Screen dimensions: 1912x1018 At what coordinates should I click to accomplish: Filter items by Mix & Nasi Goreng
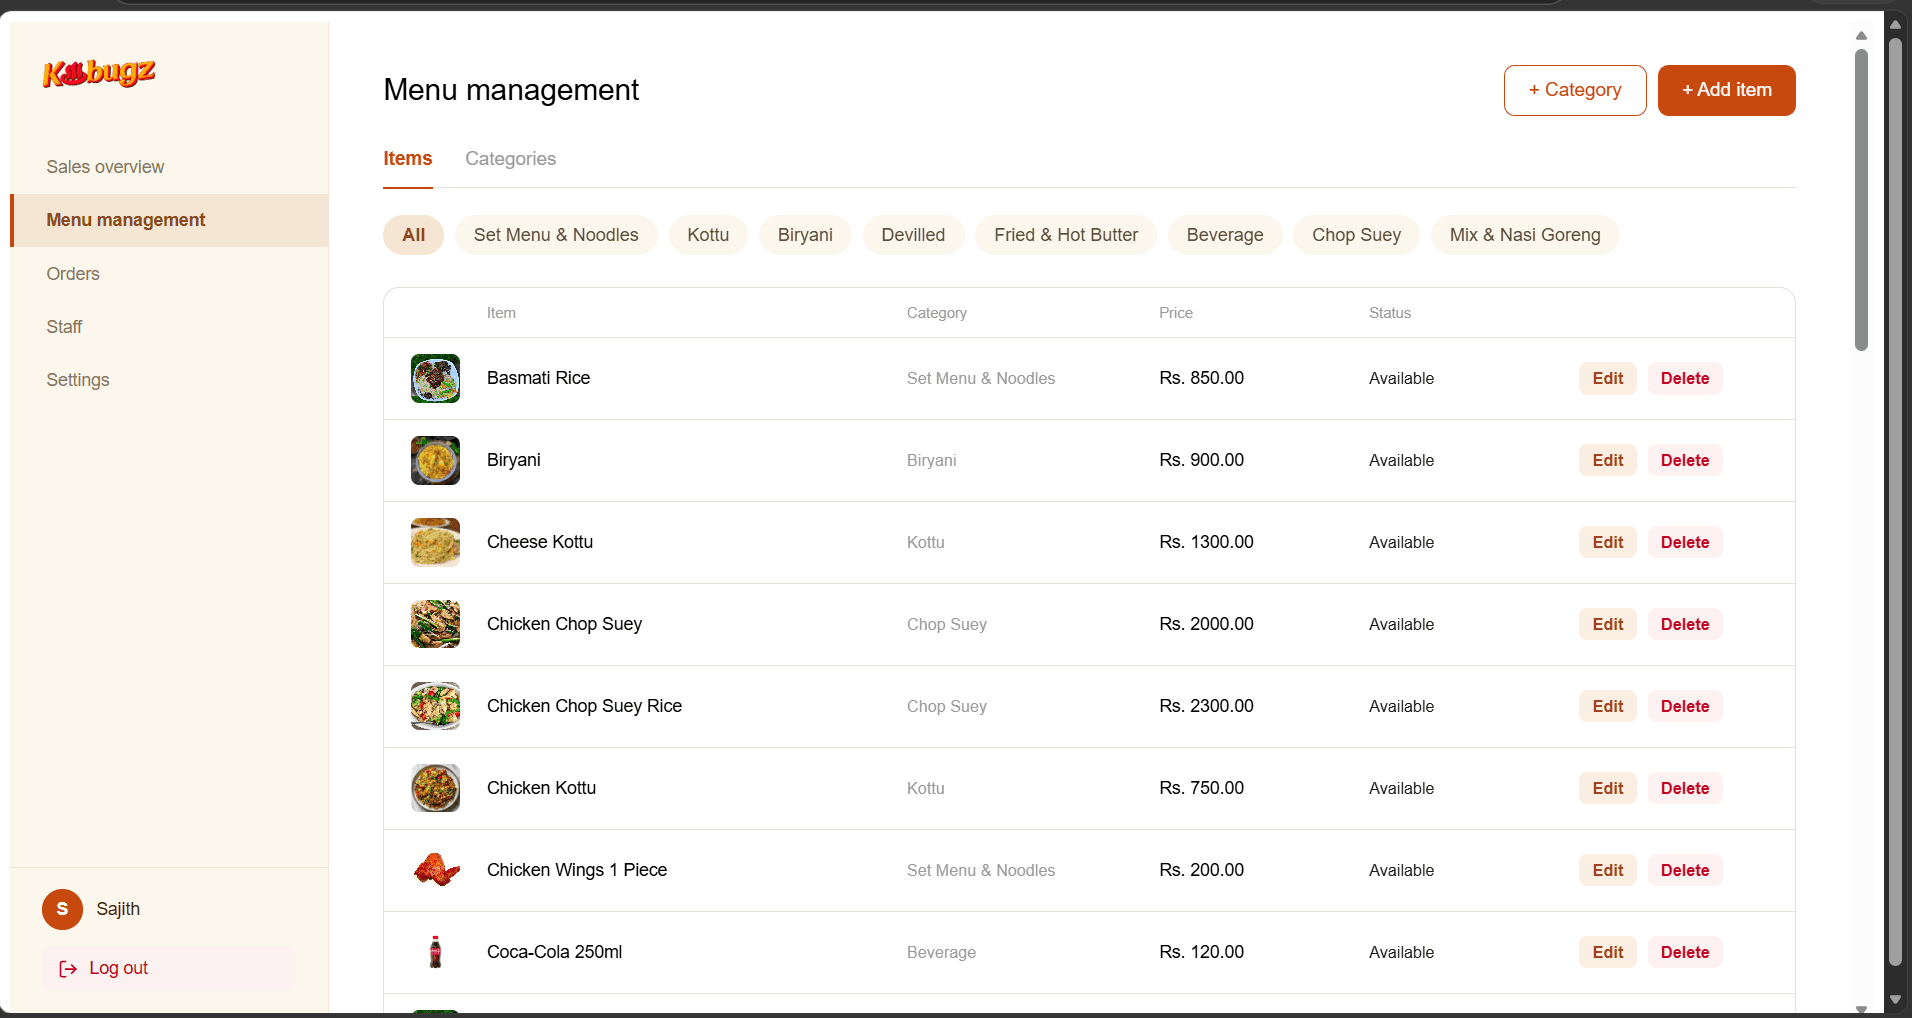click(1525, 235)
